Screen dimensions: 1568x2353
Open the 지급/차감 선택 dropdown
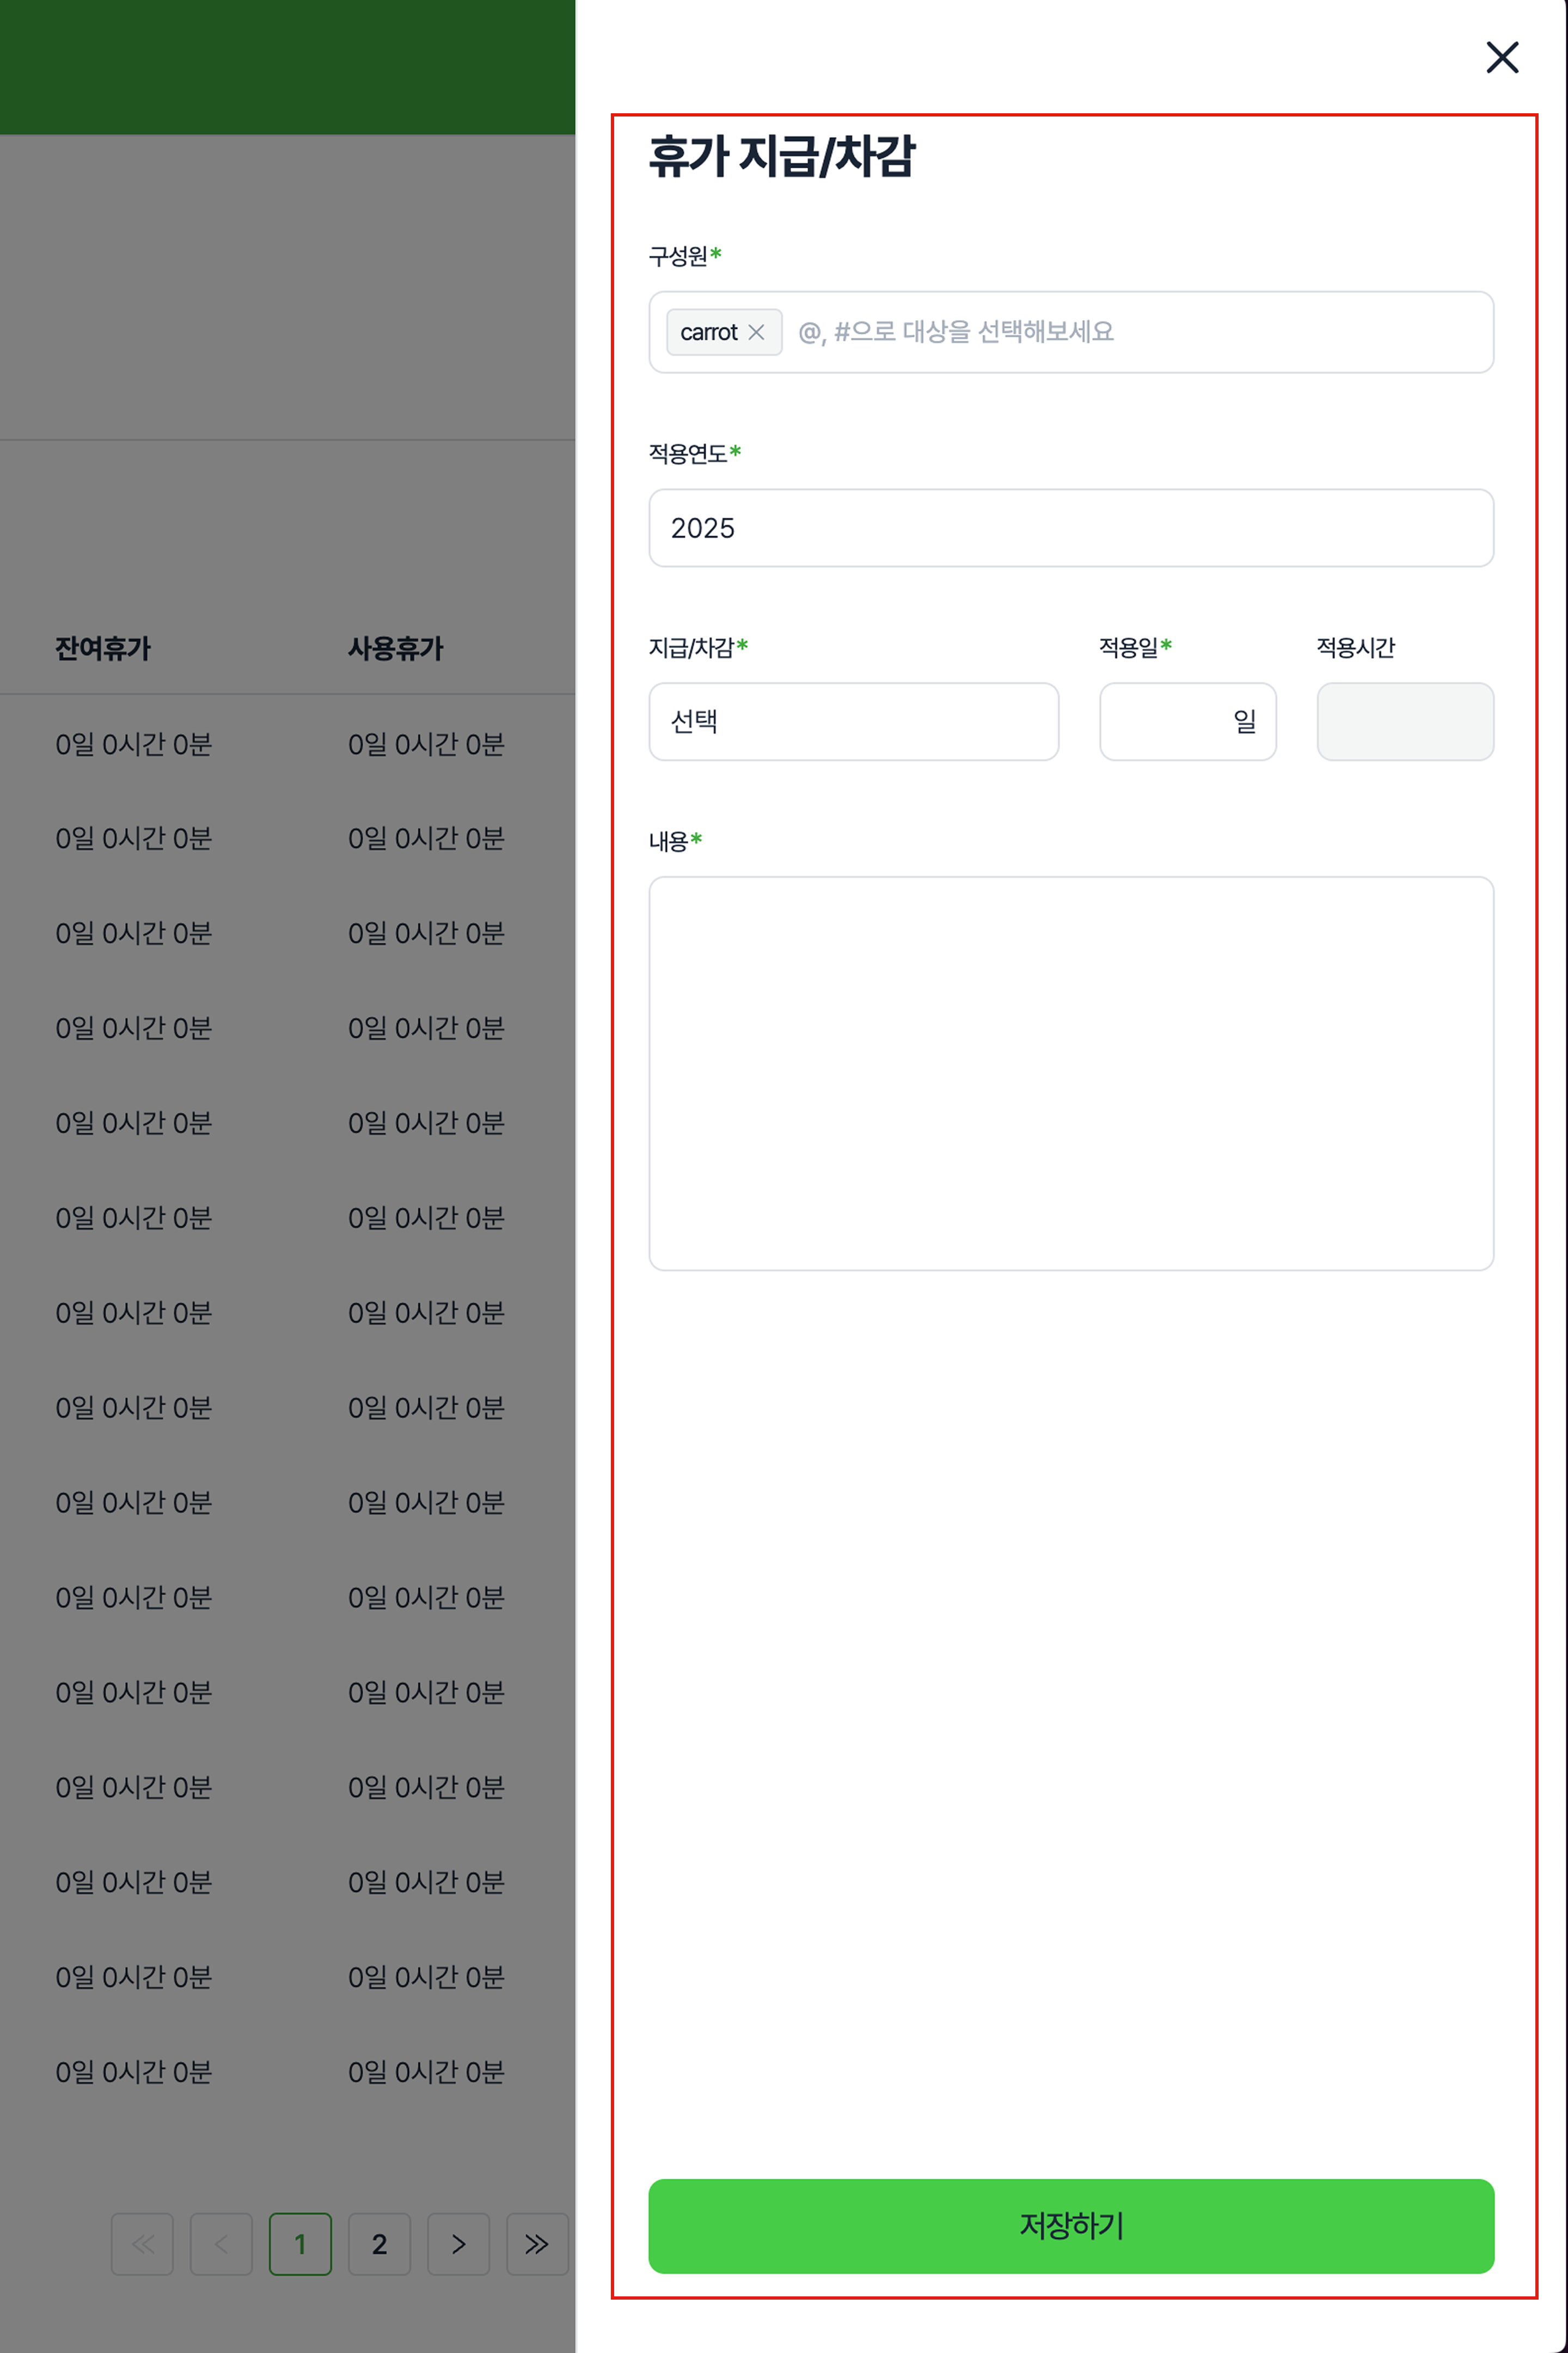[x=853, y=721]
